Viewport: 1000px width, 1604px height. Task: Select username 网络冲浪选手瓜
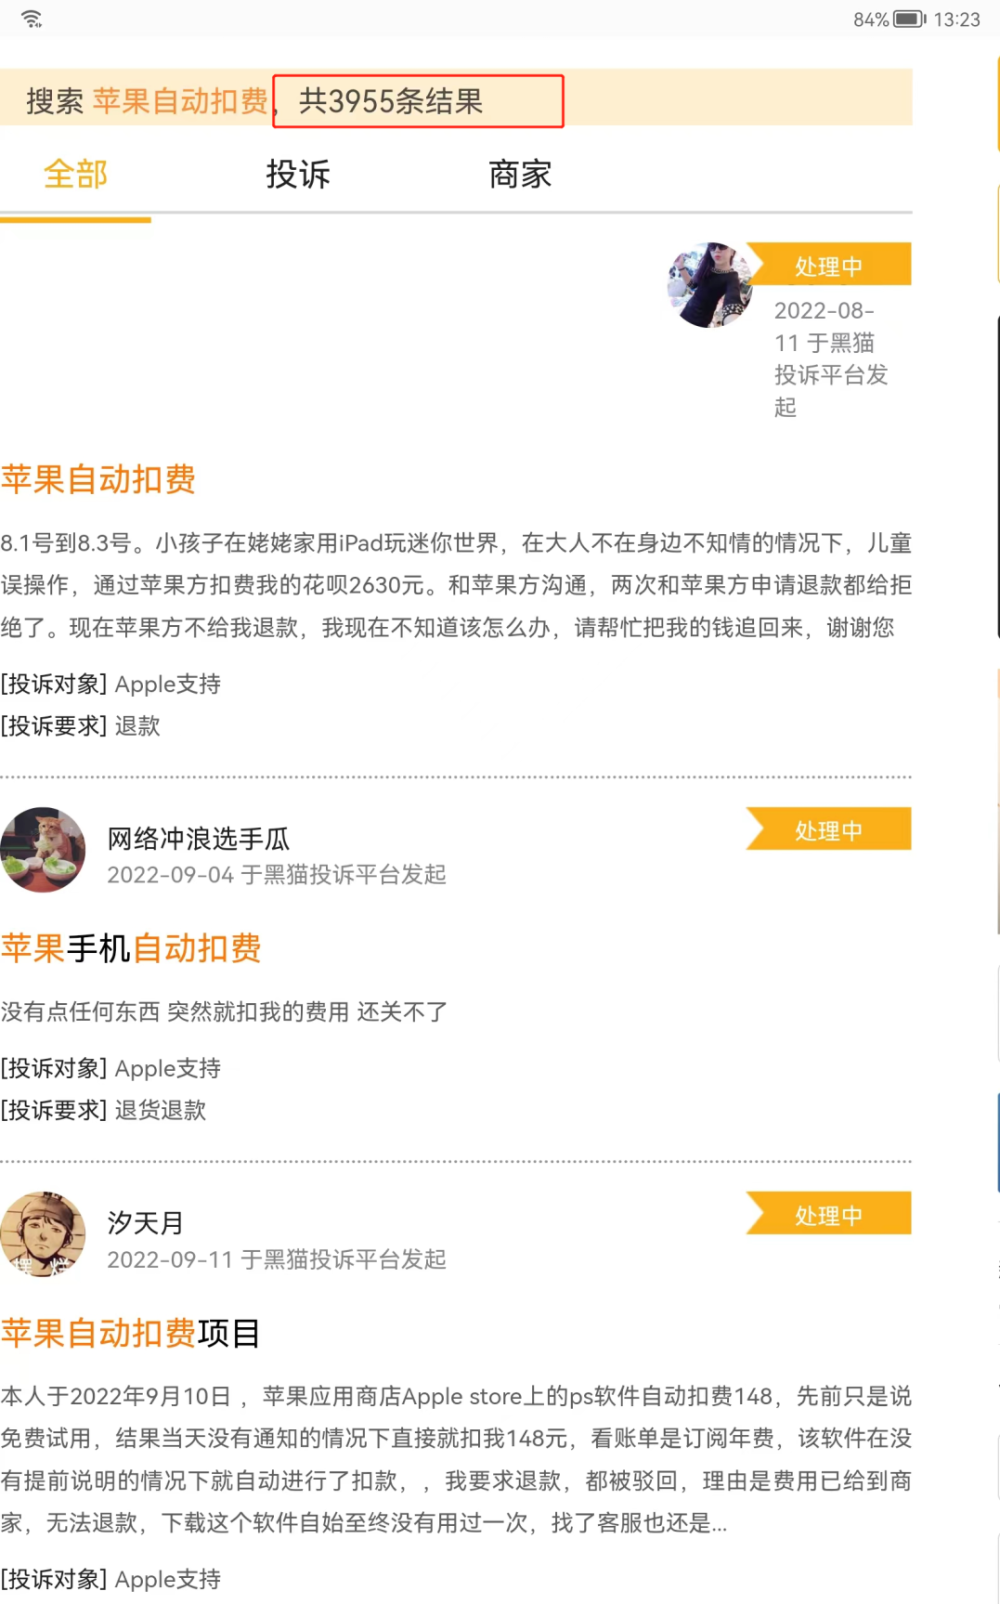198,839
